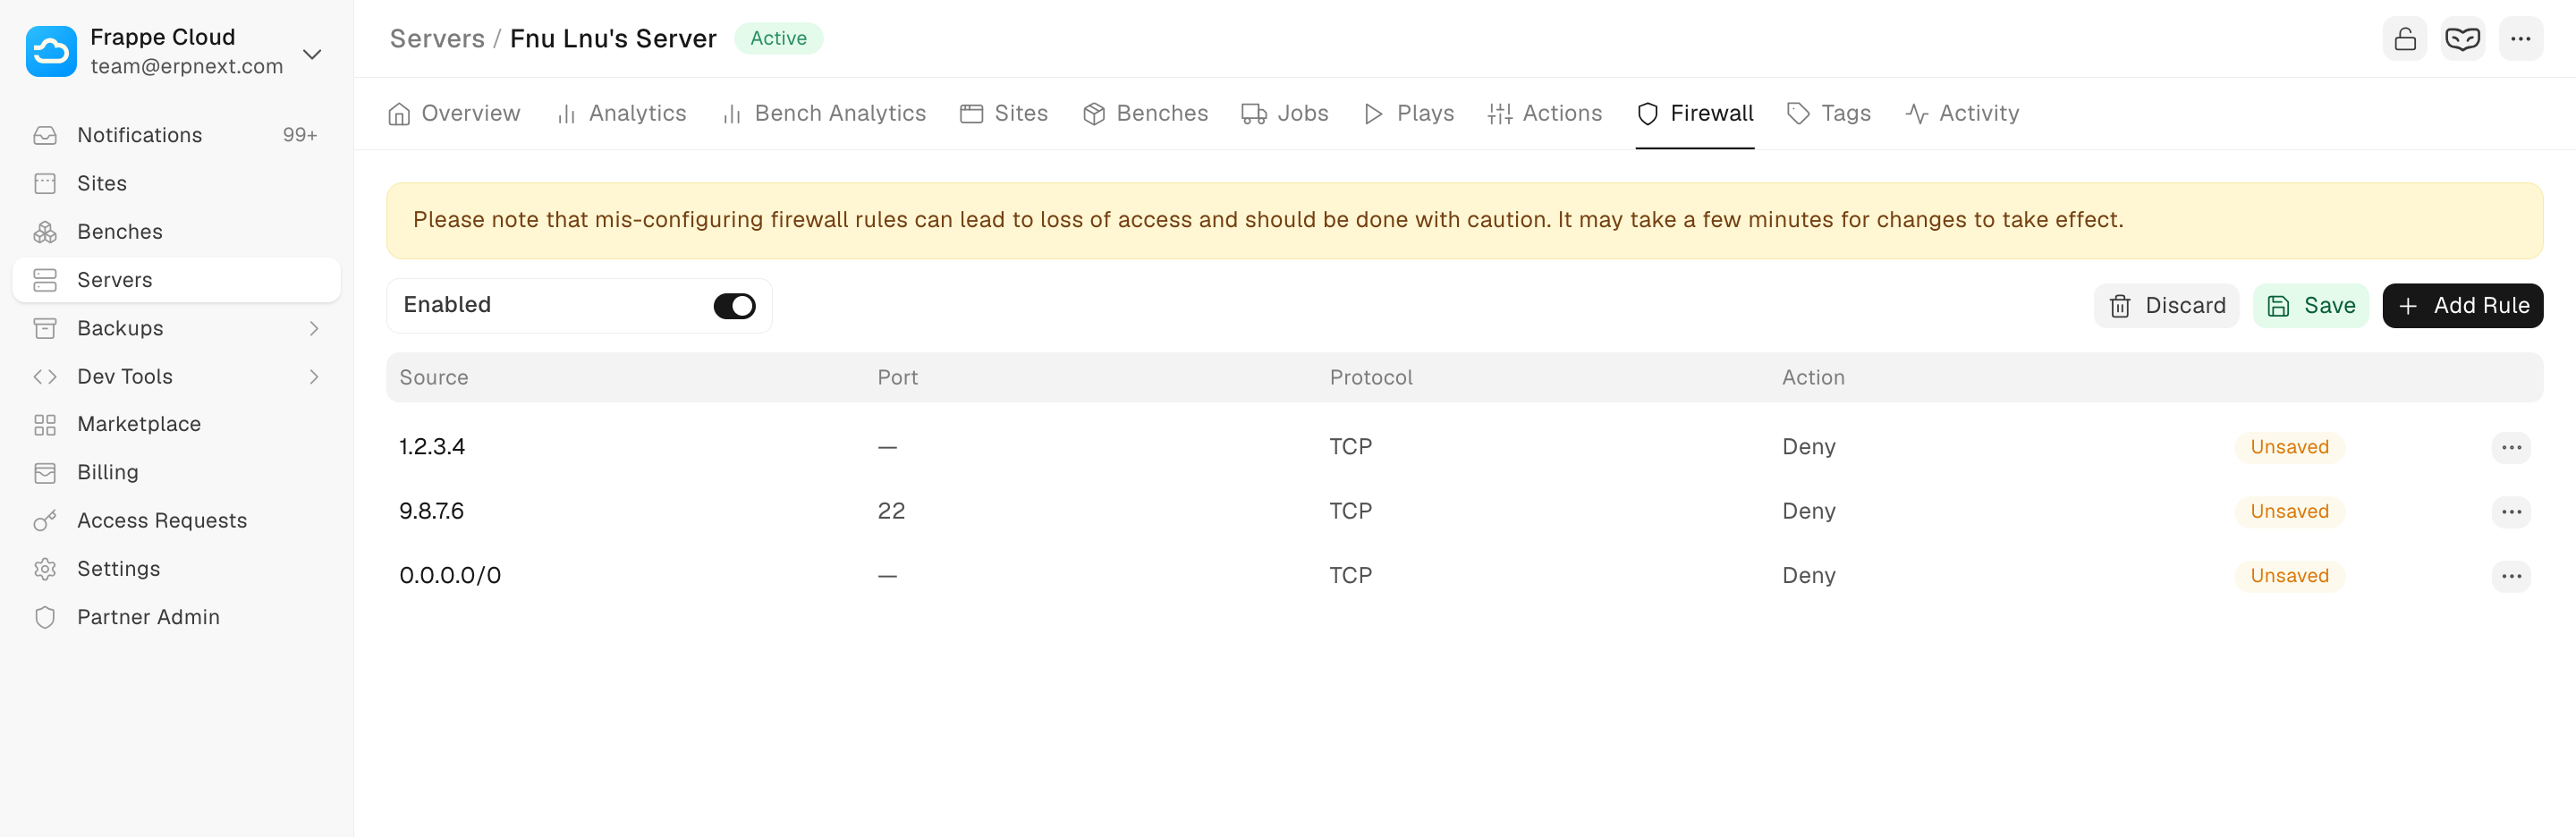The width and height of the screenshot is (2576, 837).
Task: Open Billing in the sidebar
Action: coord(108,472)
